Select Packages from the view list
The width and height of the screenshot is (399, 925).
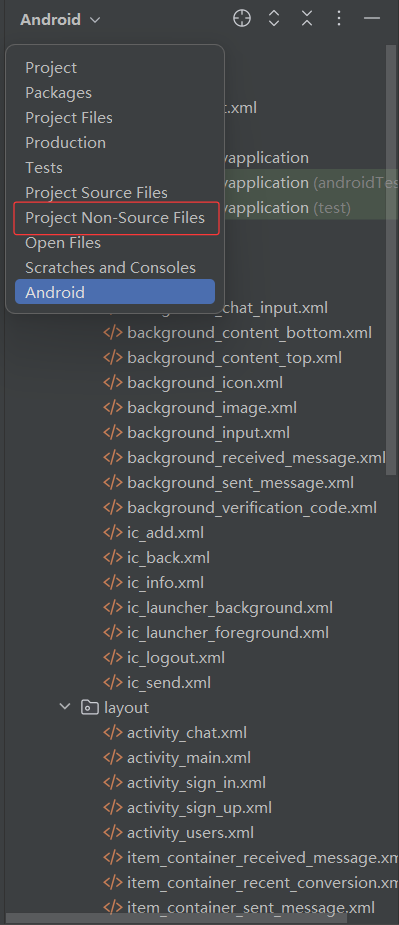58,93
